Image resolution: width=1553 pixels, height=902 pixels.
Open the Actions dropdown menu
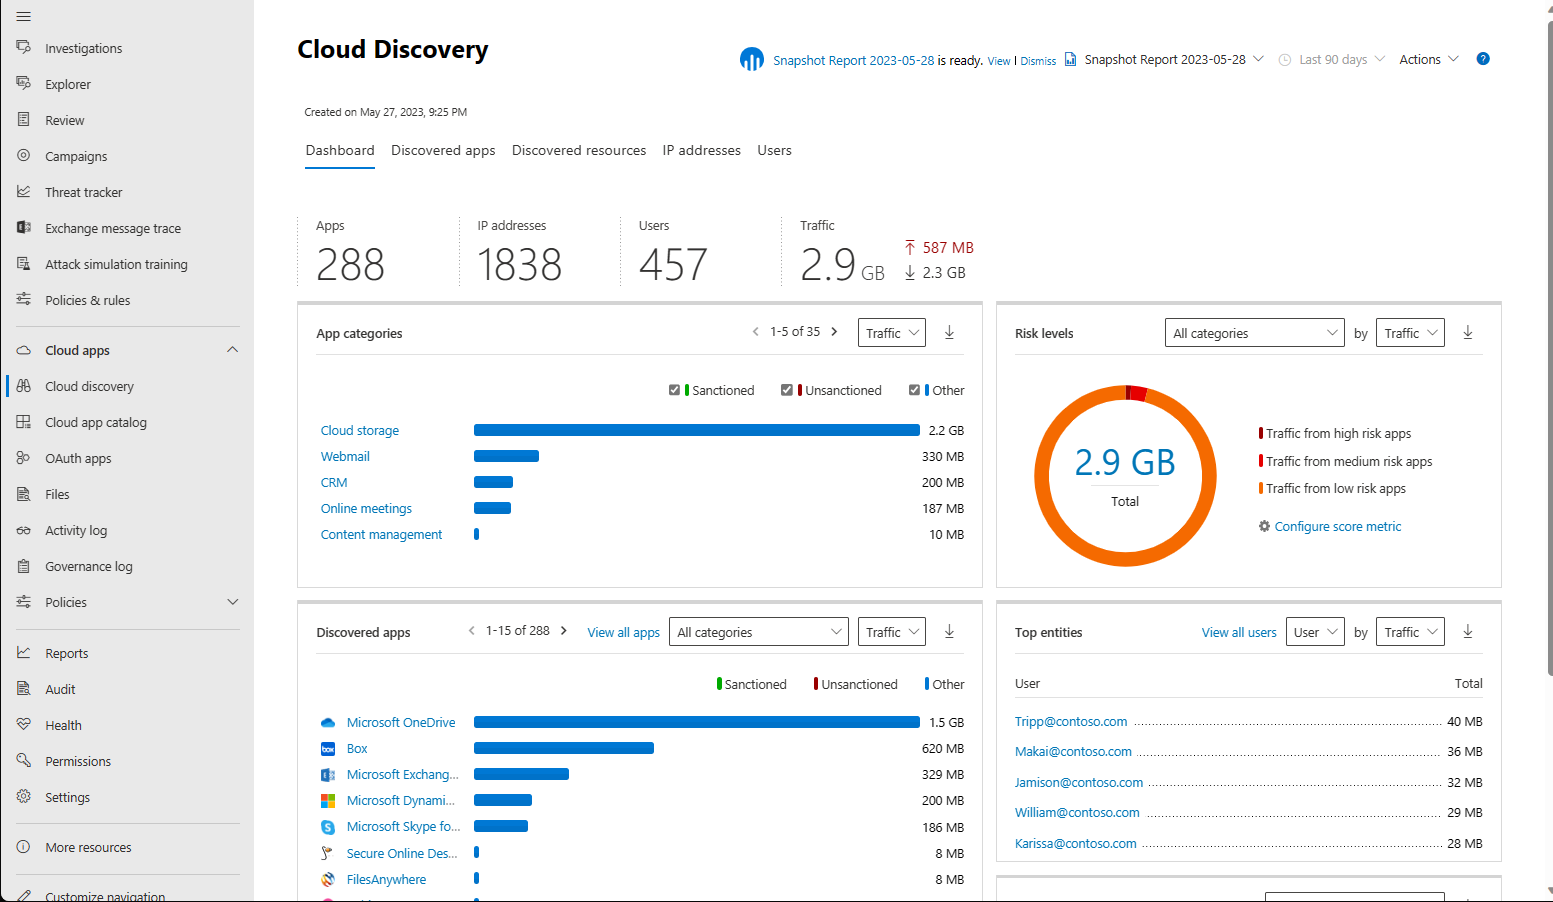point(1429,59)
